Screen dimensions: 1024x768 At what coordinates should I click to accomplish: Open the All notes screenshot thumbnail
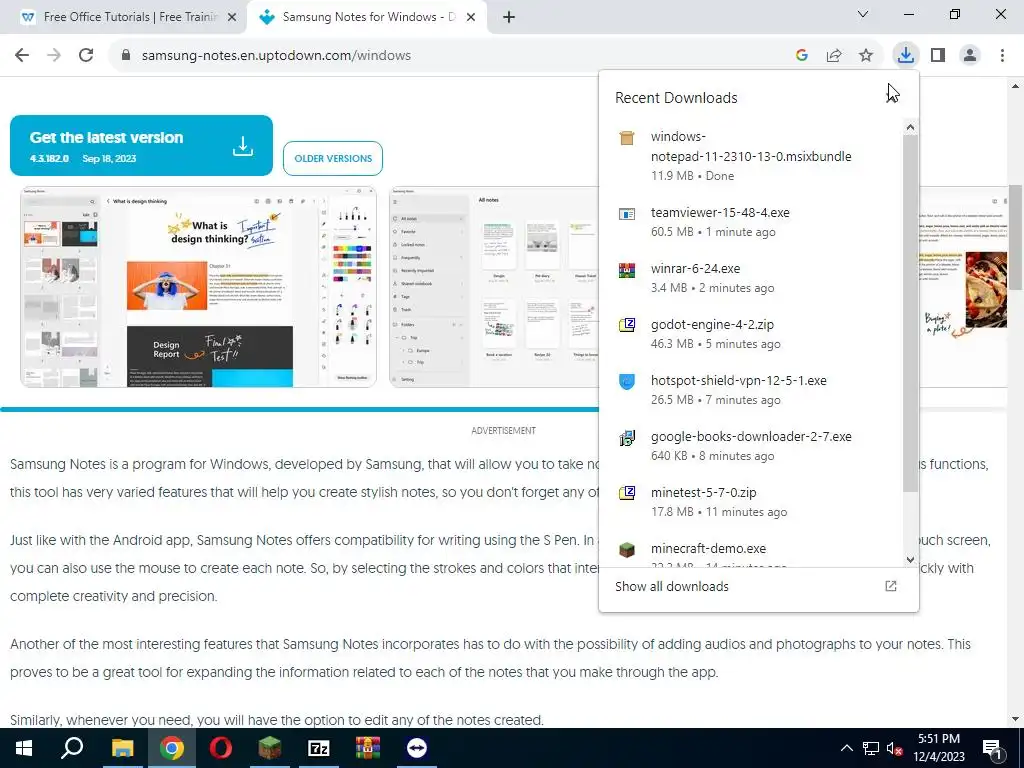pyautogui.click(x=494, y=287)
